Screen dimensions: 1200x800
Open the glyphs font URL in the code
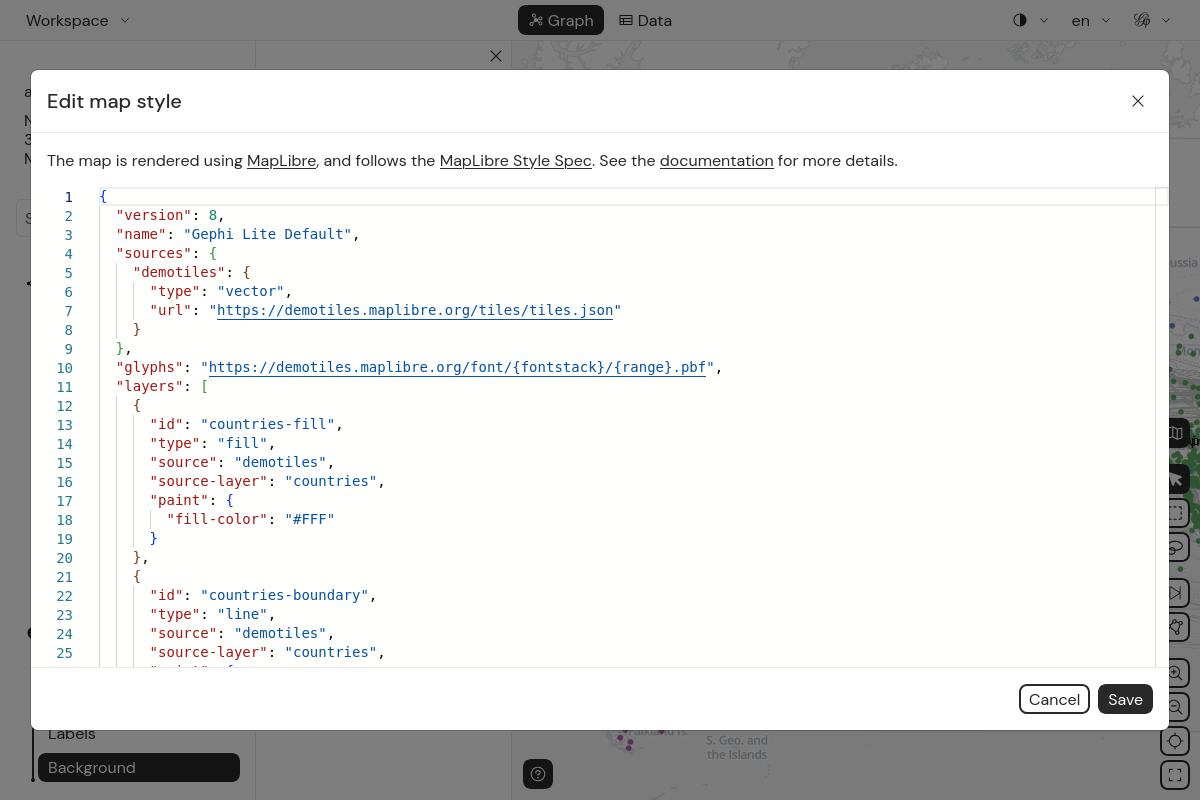point(458,368)
